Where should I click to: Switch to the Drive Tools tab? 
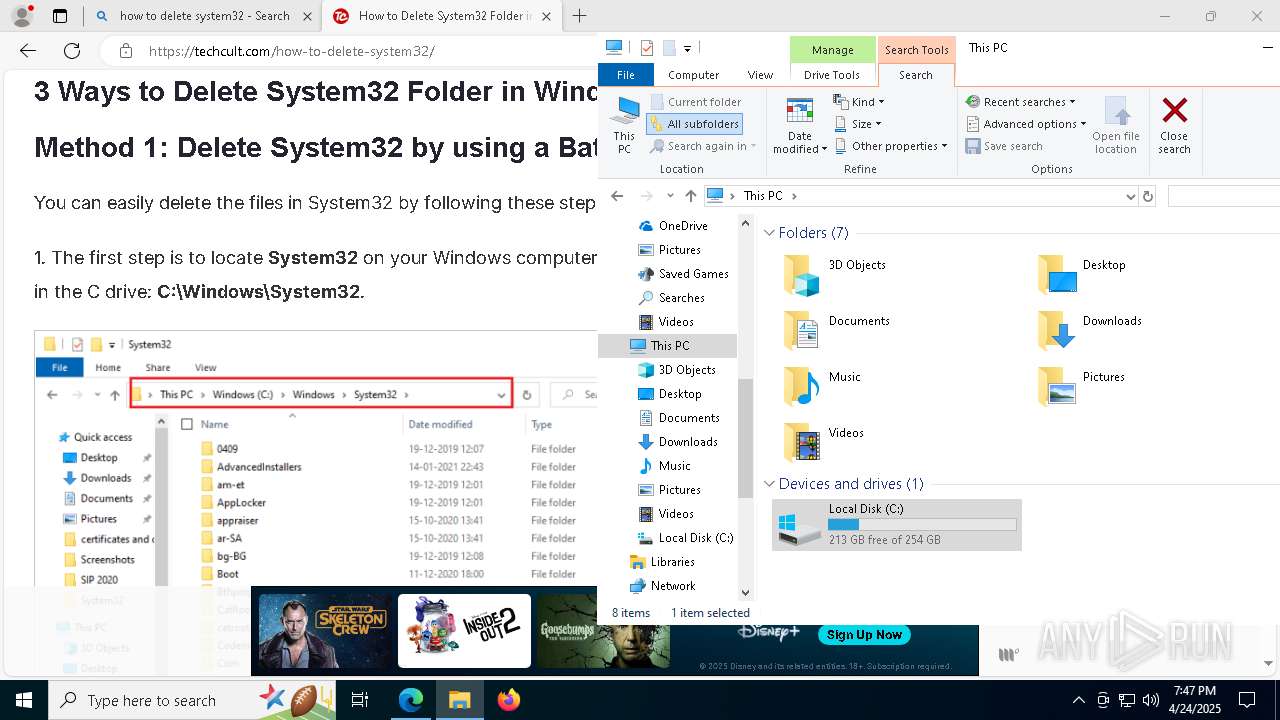point(832,75)
